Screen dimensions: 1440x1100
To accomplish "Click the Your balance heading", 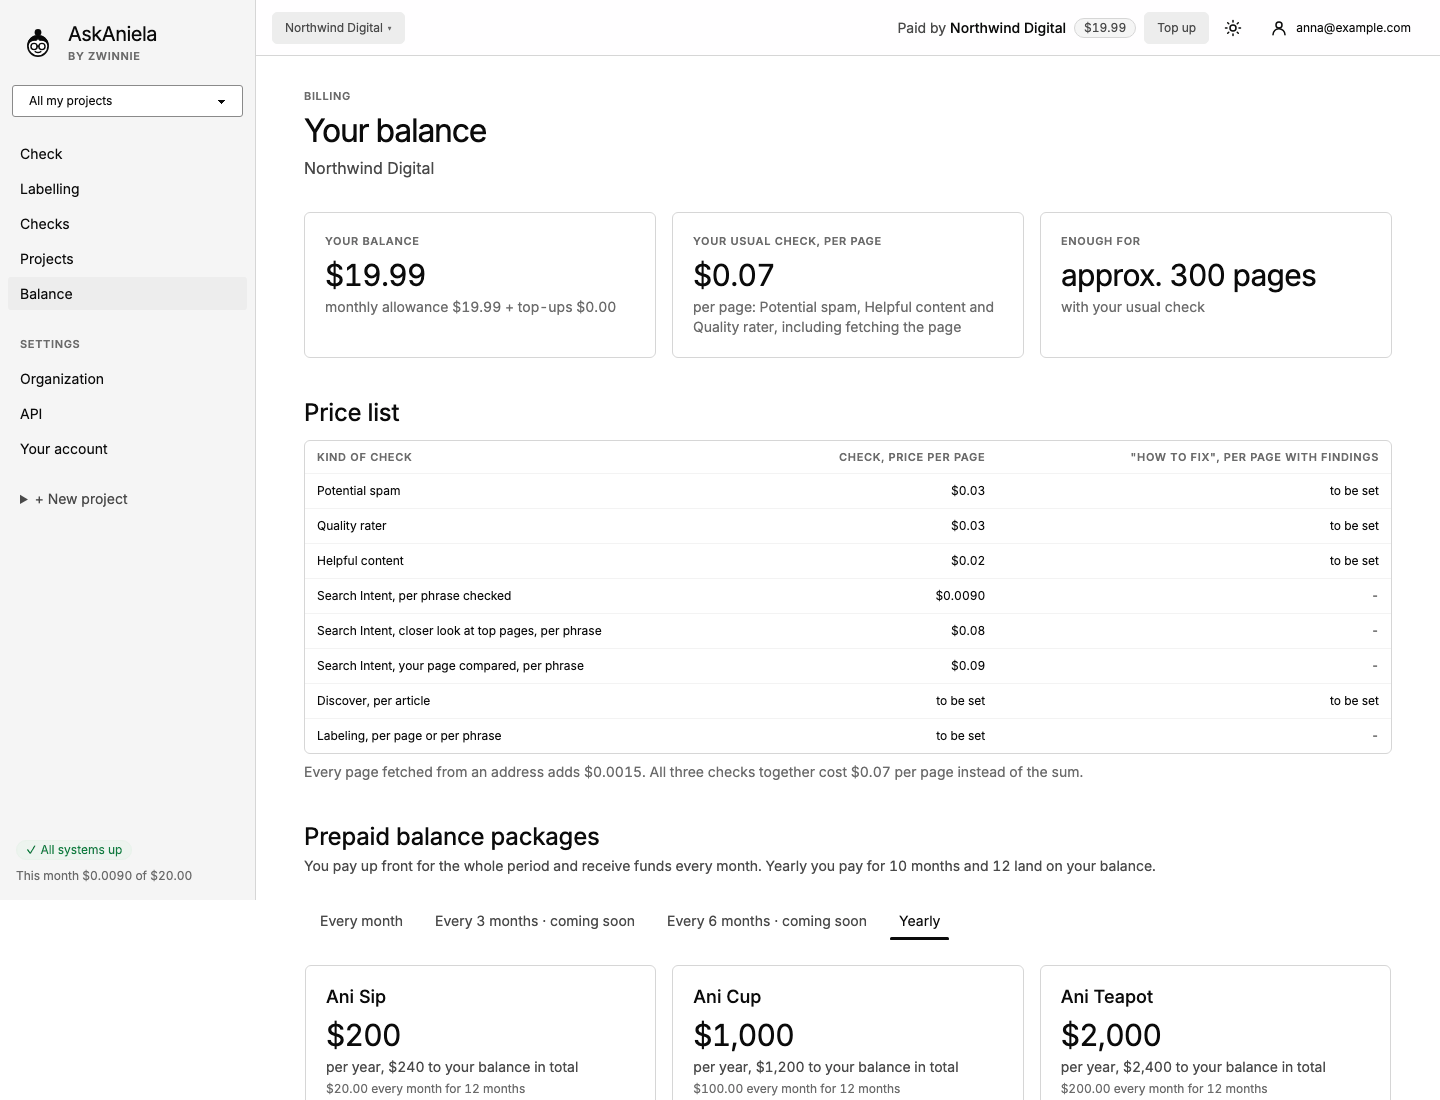I will click(395, 131).
